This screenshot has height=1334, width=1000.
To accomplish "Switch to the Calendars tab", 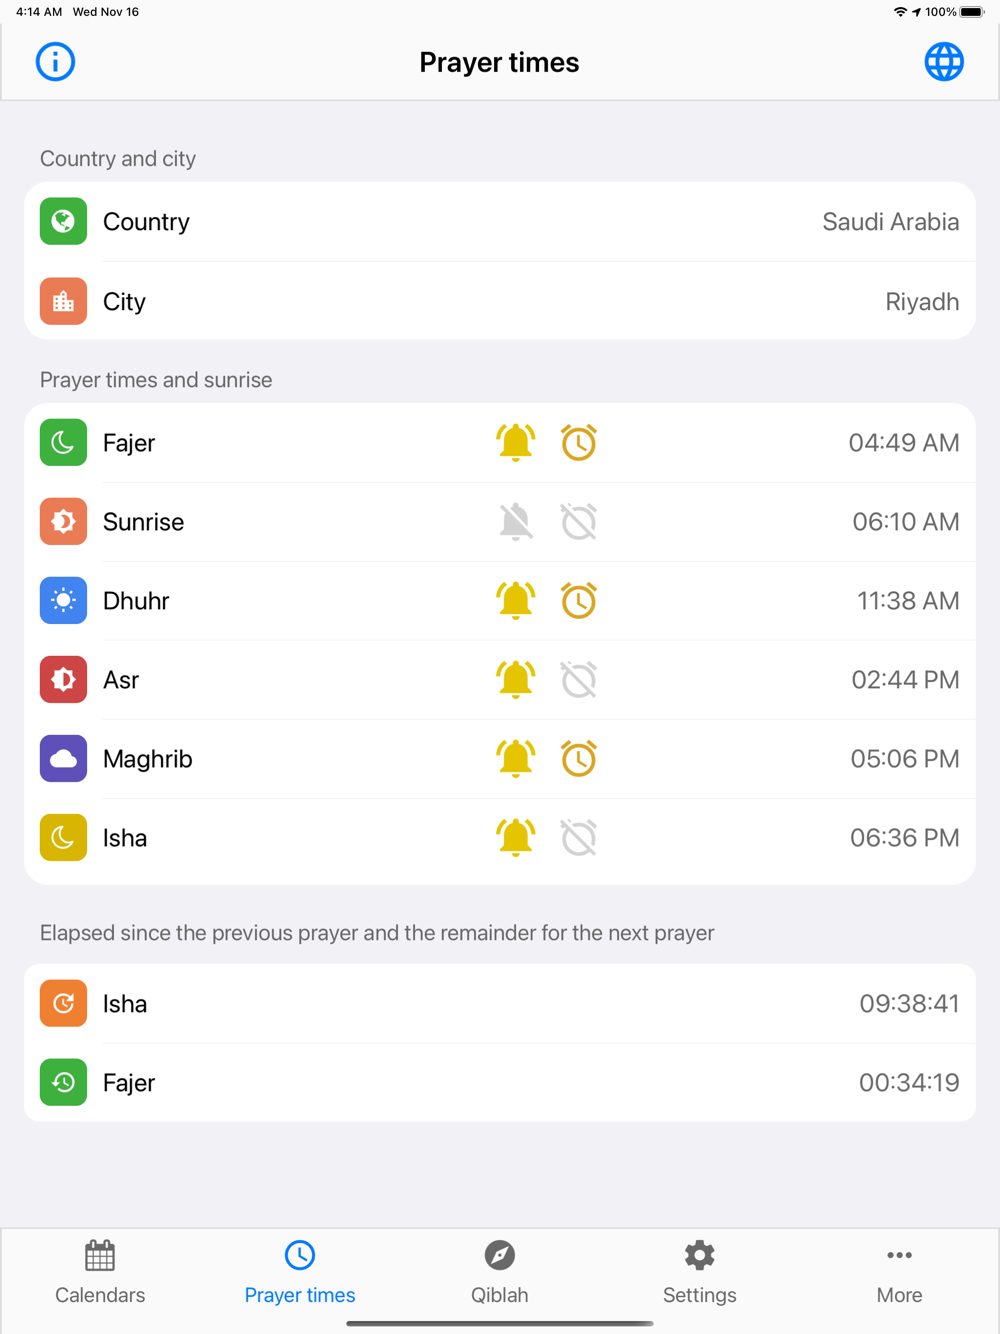I will pos(100,1273).
